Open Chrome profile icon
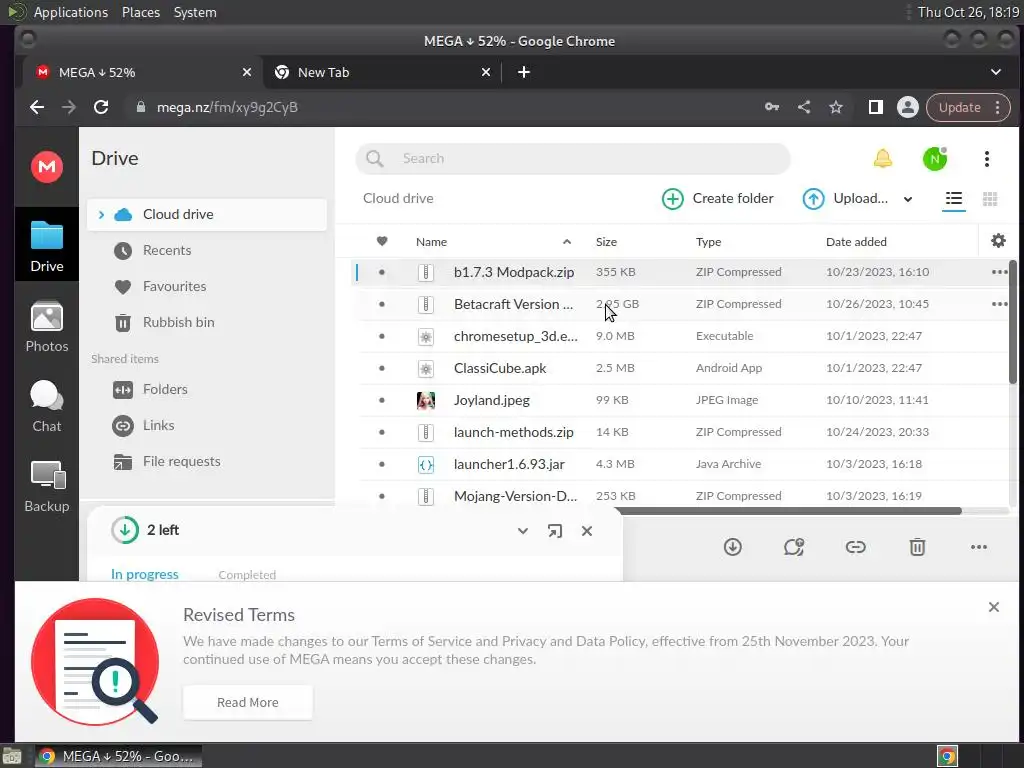The height and width of the screenshot is (768, 1024). tap(907, 107)
